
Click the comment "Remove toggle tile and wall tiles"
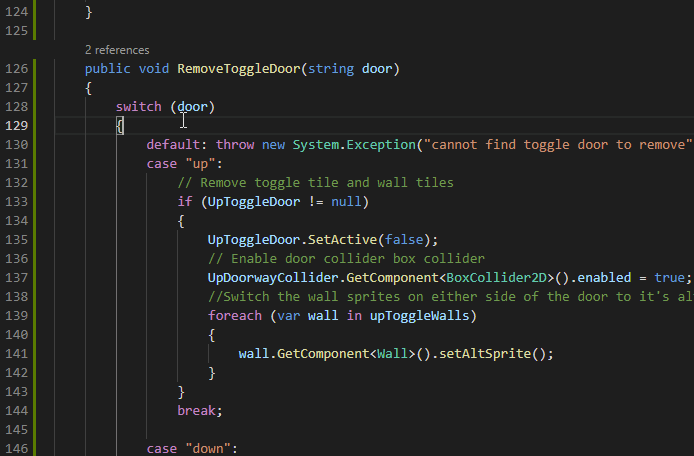tap(316, 183)
